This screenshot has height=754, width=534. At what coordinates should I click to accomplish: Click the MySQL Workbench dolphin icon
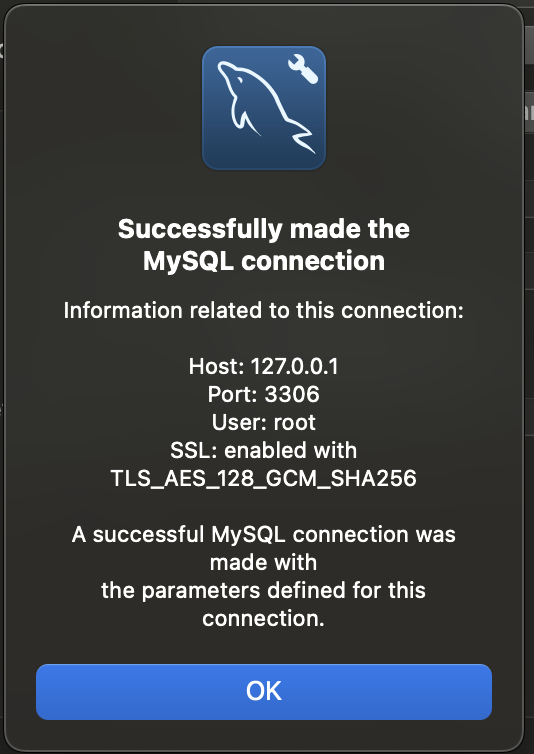click(264, 108)
